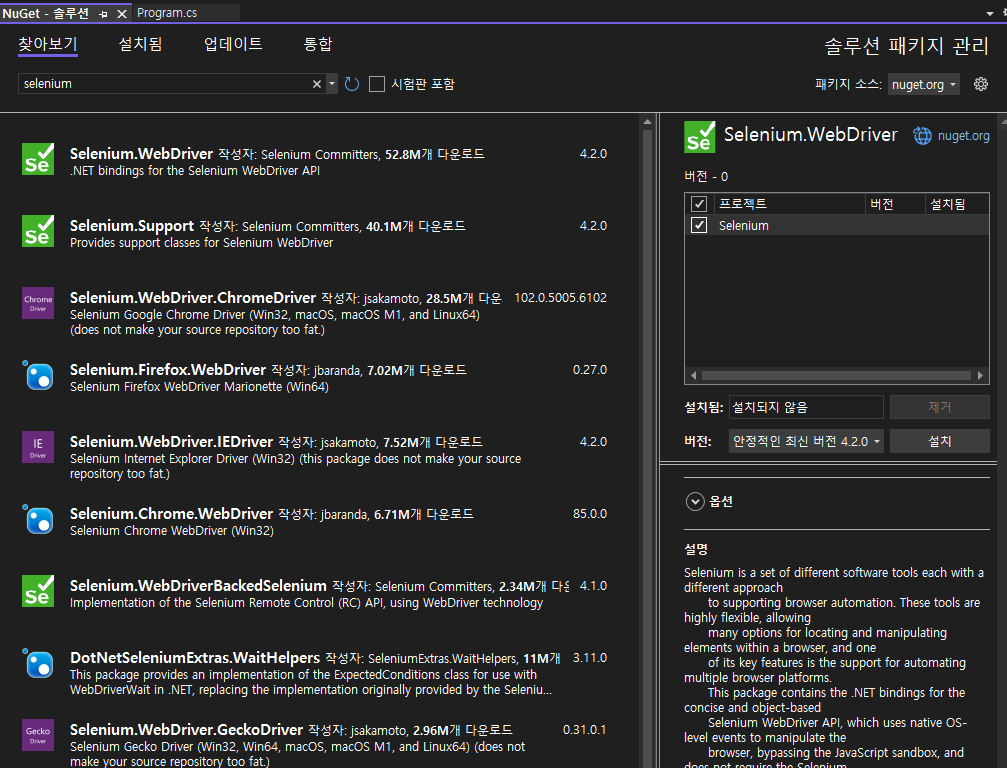Screen dimensions: 1007x768
Task: Select the Selenium.WebDriverBackedSelenium package title
Action: coord(198,586)
